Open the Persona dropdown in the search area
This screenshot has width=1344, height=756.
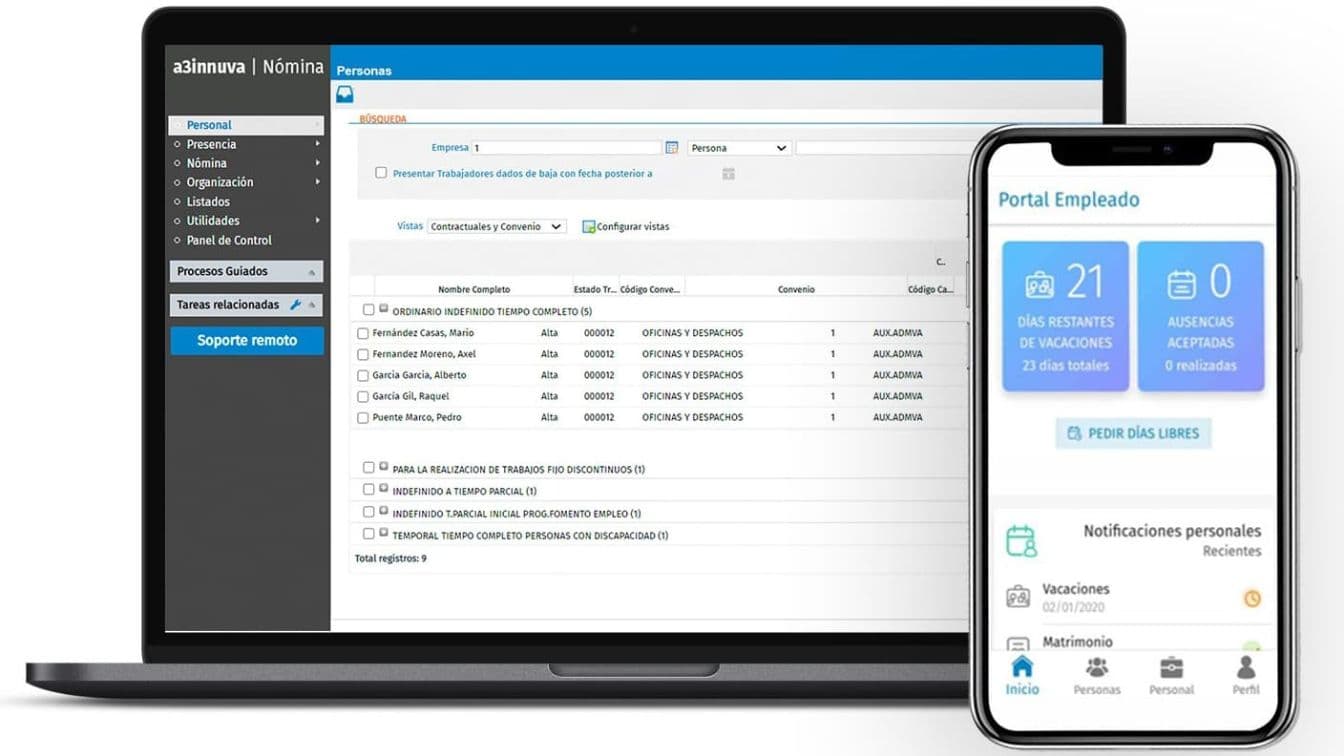point(738,146)
